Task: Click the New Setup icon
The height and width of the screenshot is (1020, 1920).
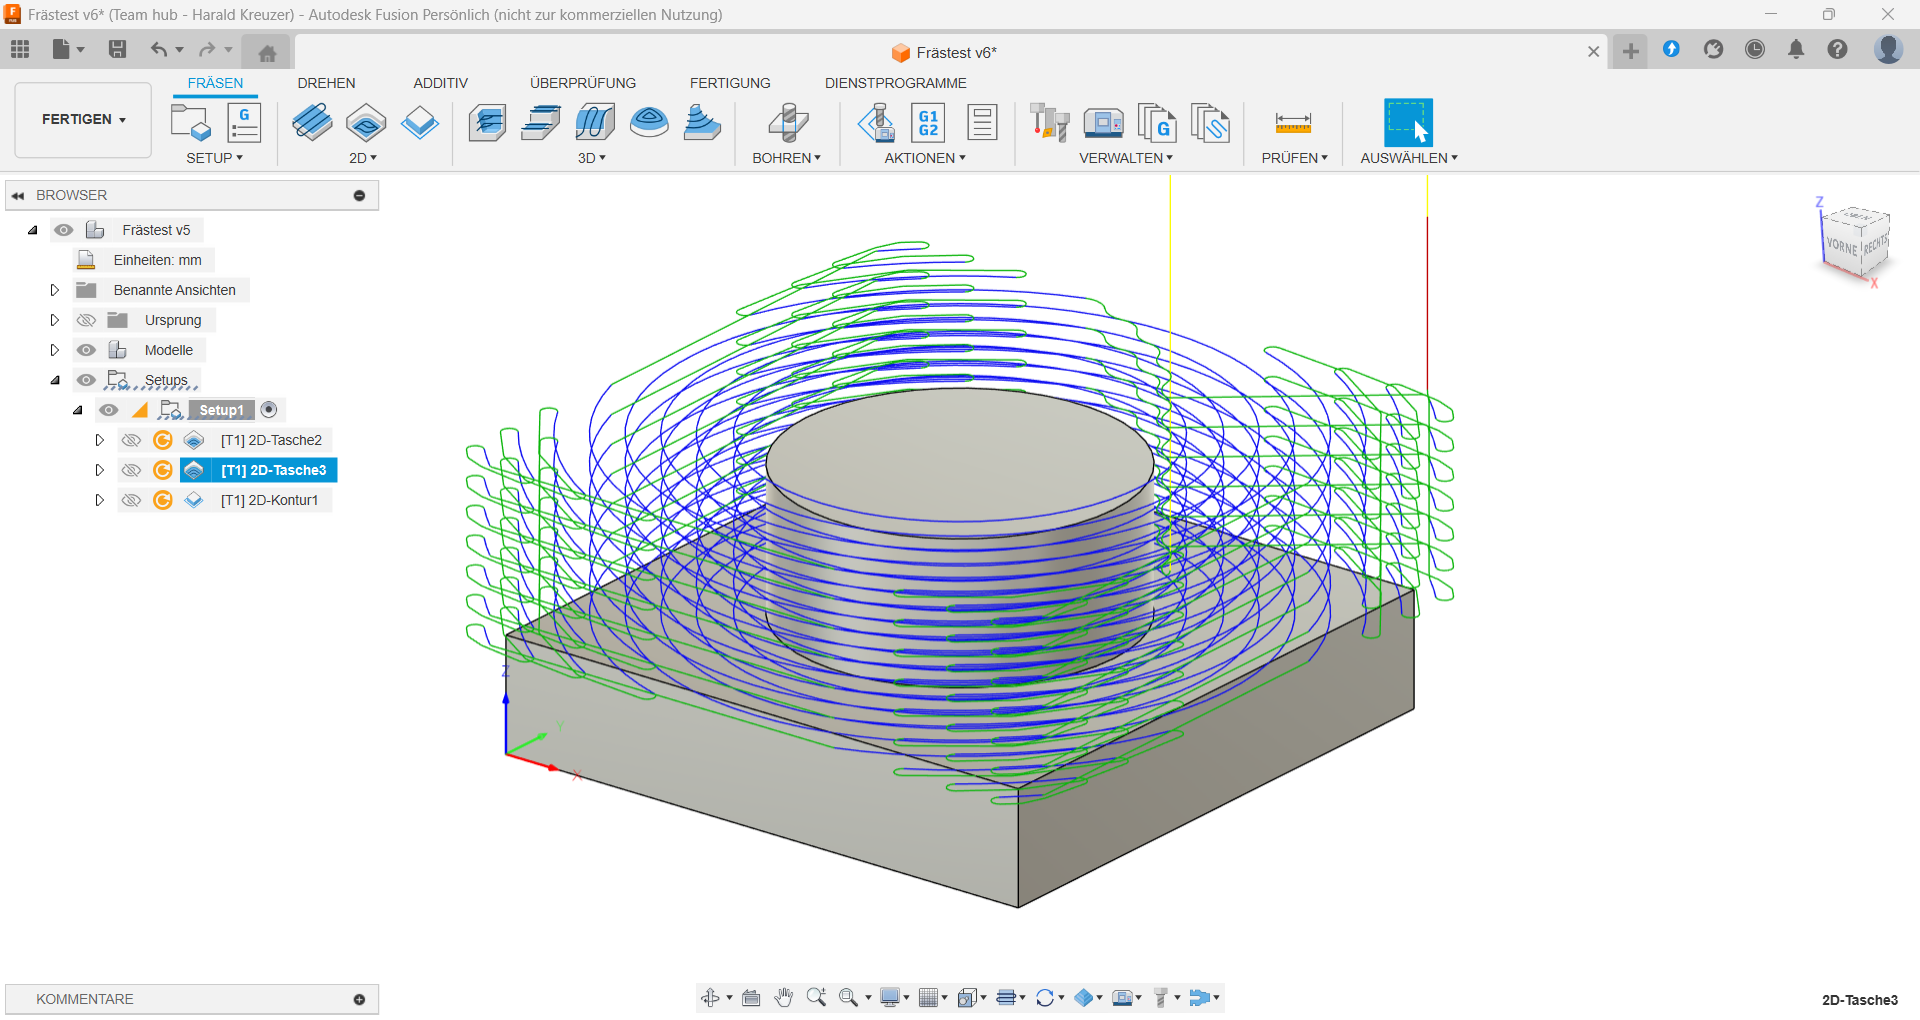Action: pos(190,123)
